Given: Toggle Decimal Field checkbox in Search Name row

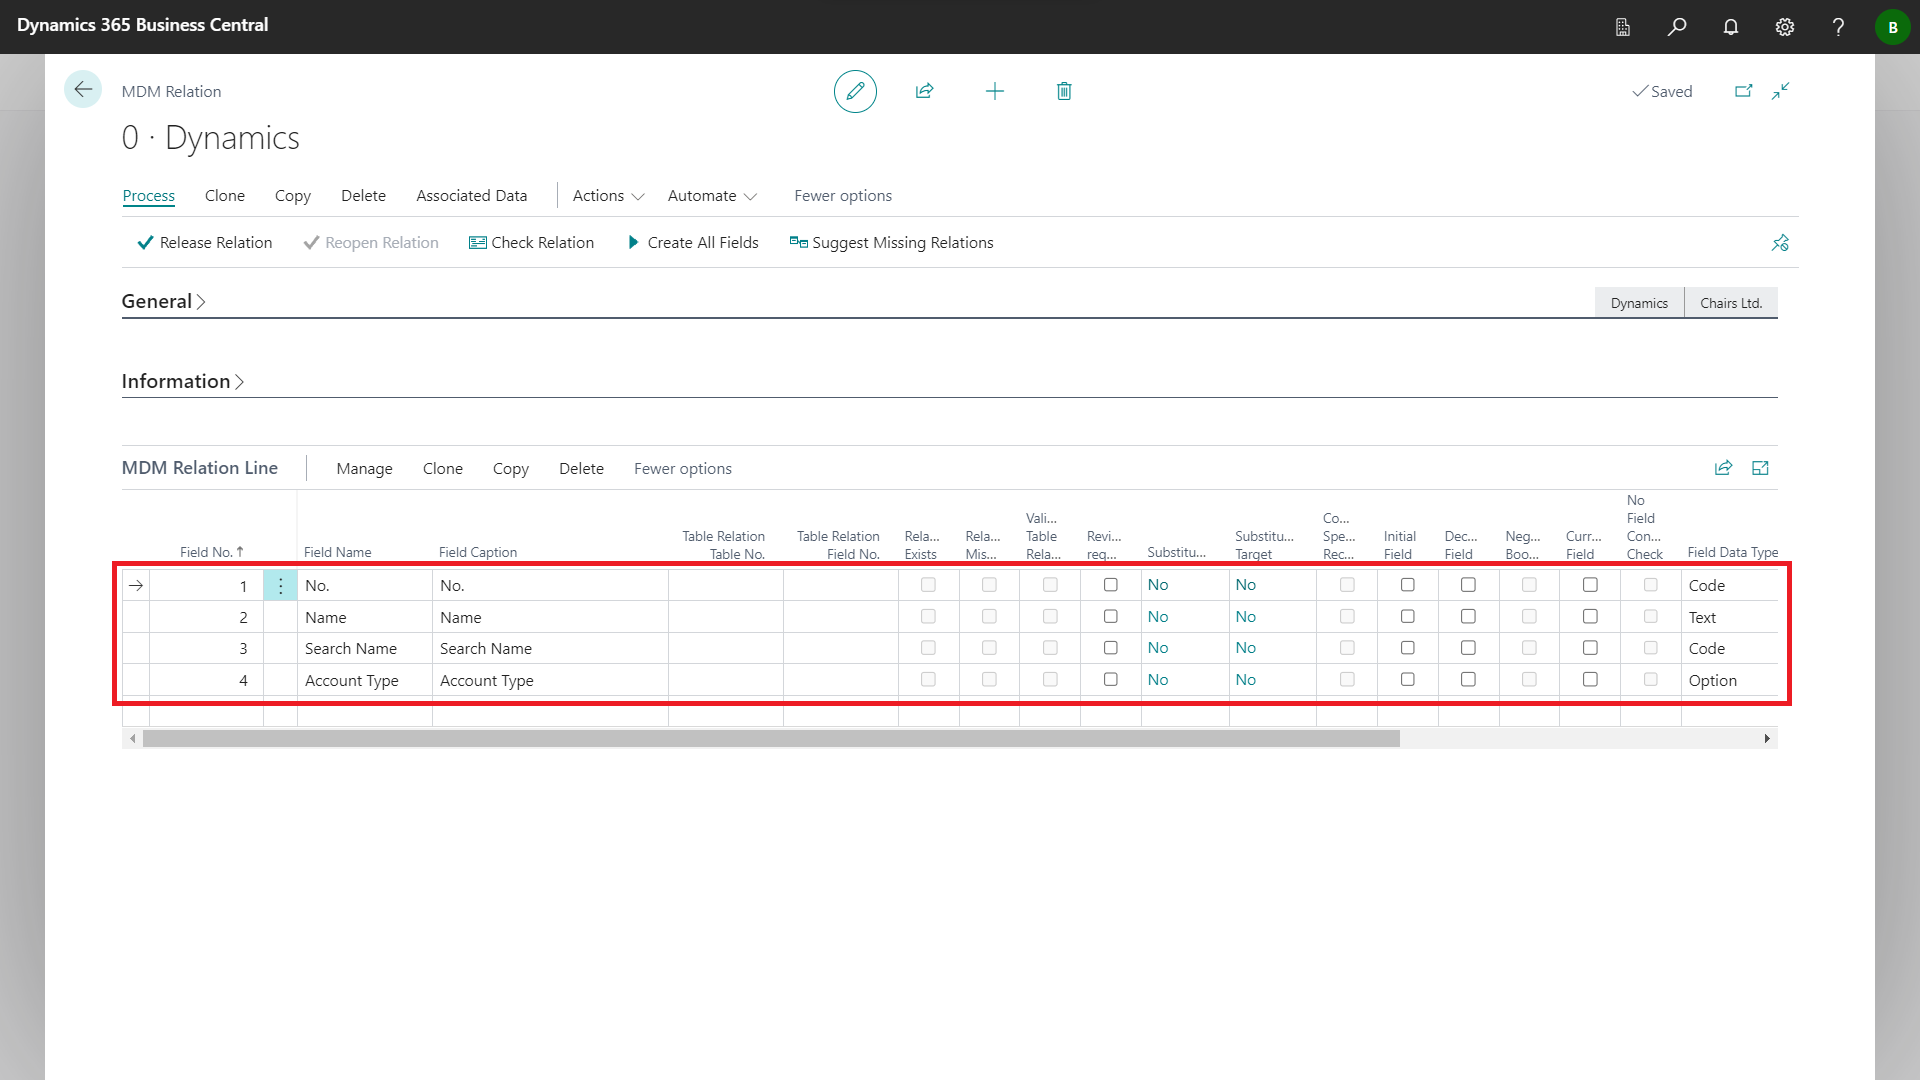Looking at the screenshot, I should coord(1468,648).
